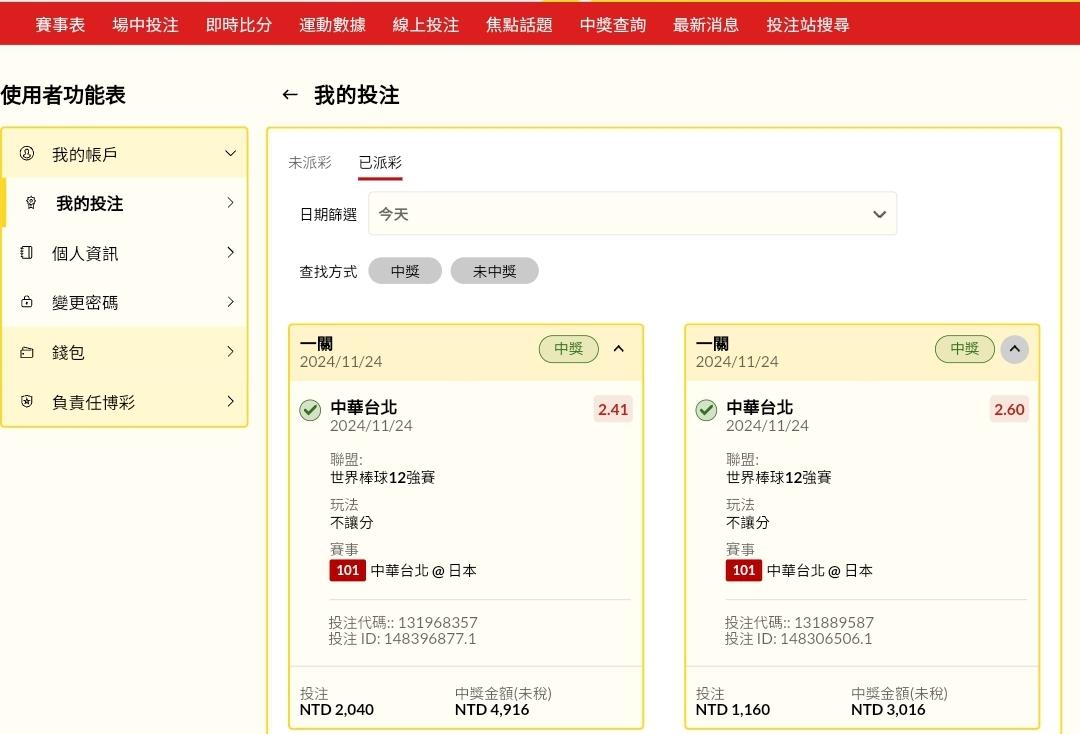Click 投注 ID 148396877.1 text

point(402,639)
